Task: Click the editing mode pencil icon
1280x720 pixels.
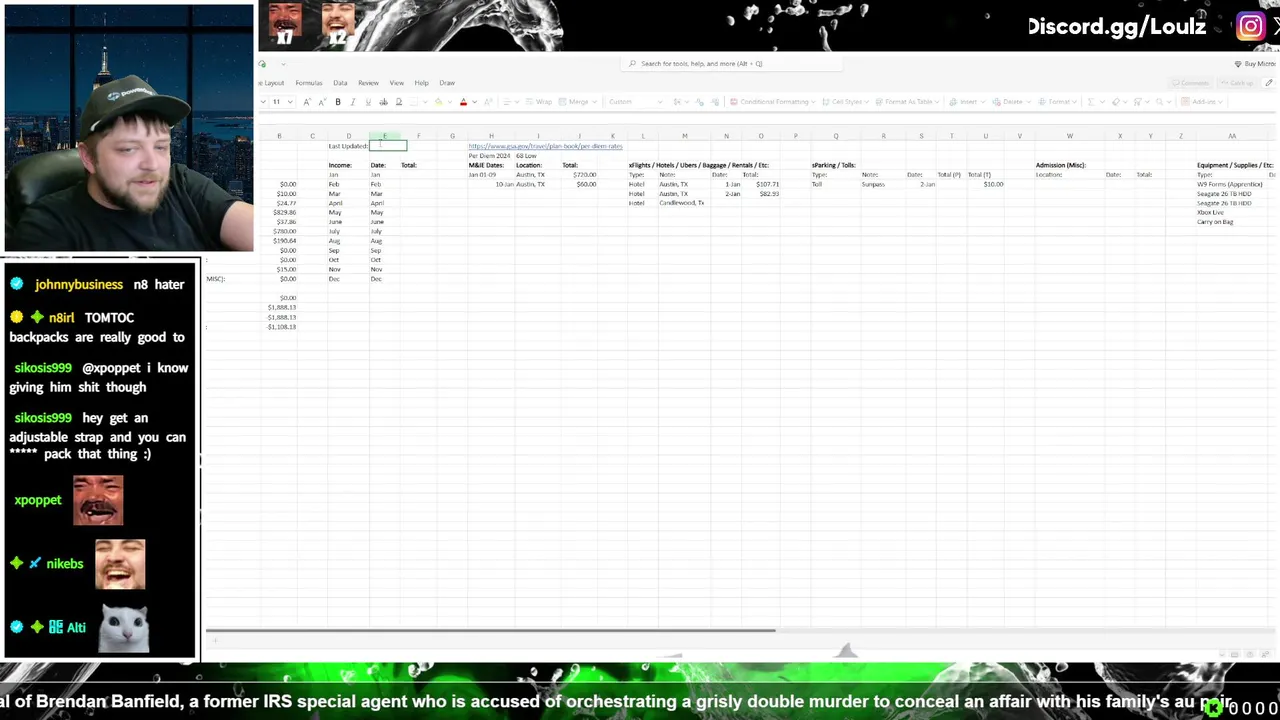Action: pos(1269,83)
